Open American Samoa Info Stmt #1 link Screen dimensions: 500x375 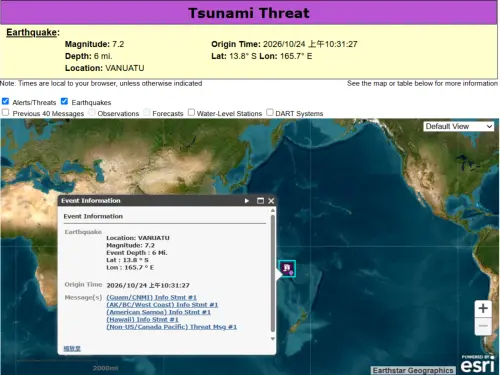[158, 312]
